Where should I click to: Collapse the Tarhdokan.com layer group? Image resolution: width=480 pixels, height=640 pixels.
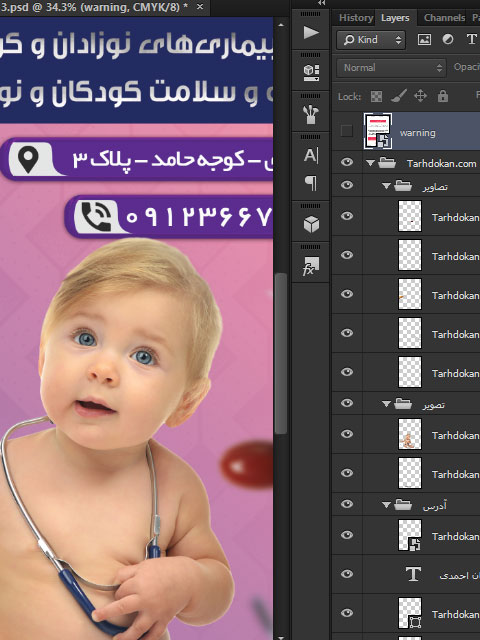pos(370,163)
